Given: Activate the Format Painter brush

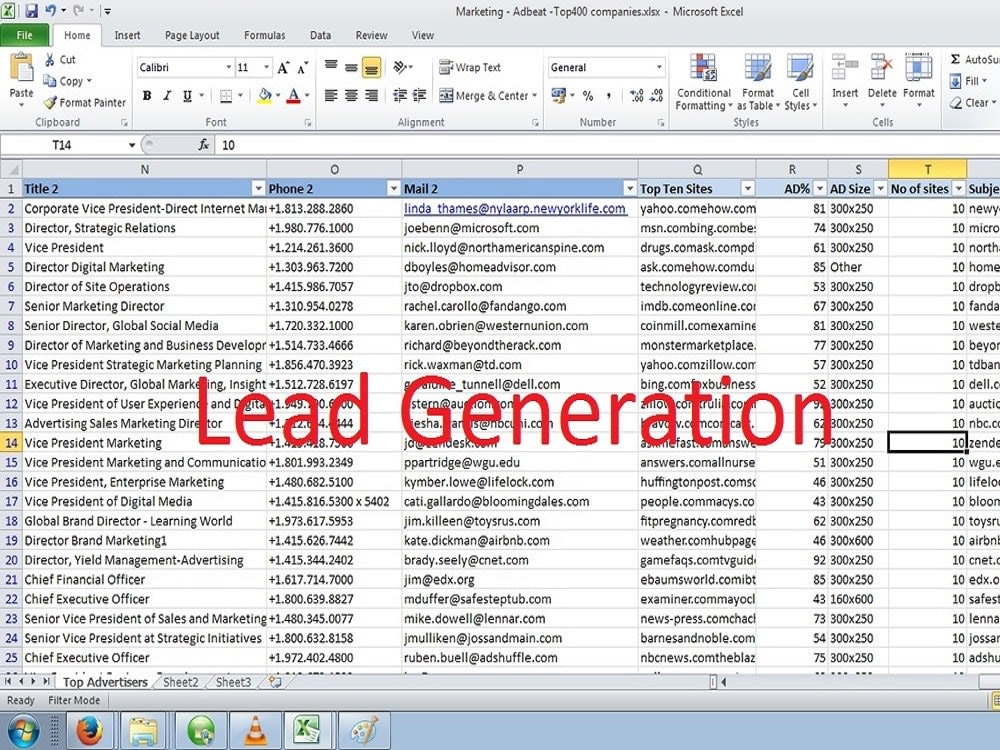Looking at the screenshot, I should click(x=50, y=102).
